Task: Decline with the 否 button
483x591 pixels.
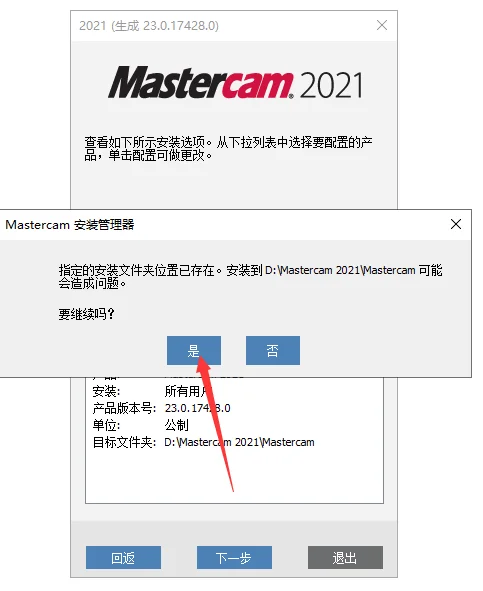Action: tap(273, 351)
